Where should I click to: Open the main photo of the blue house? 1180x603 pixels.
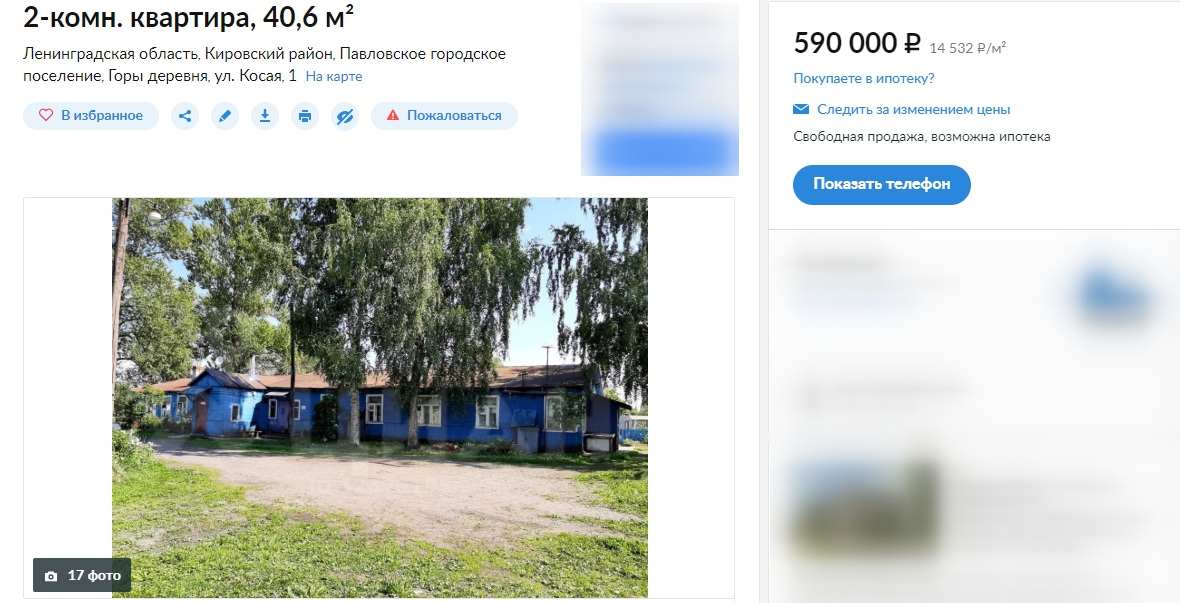click(x=380, y=397)
